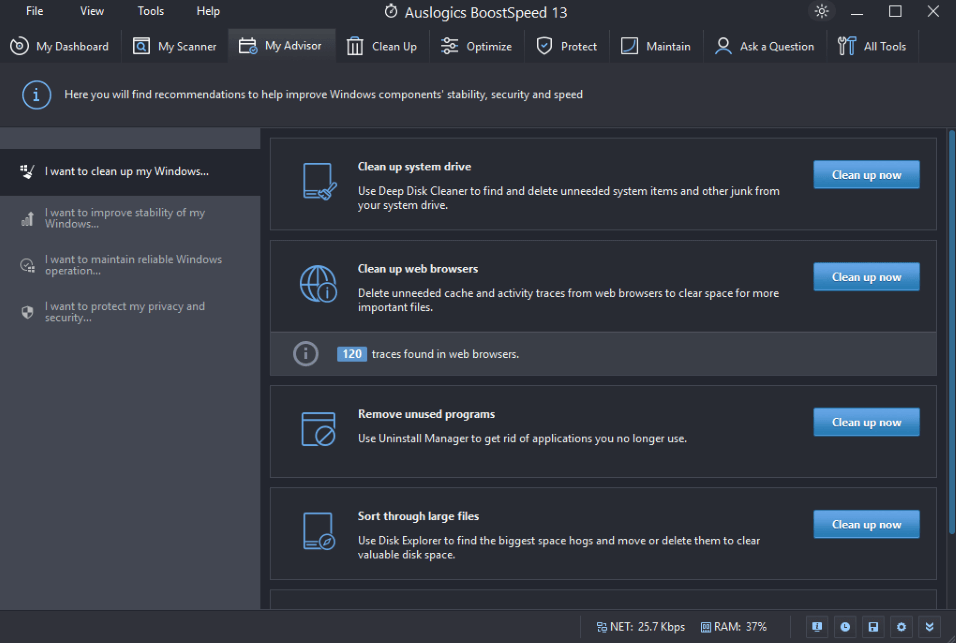Click the NET speed indicator in status bar
This screenshot has width=956, height=643.
[x=641, y=627]
